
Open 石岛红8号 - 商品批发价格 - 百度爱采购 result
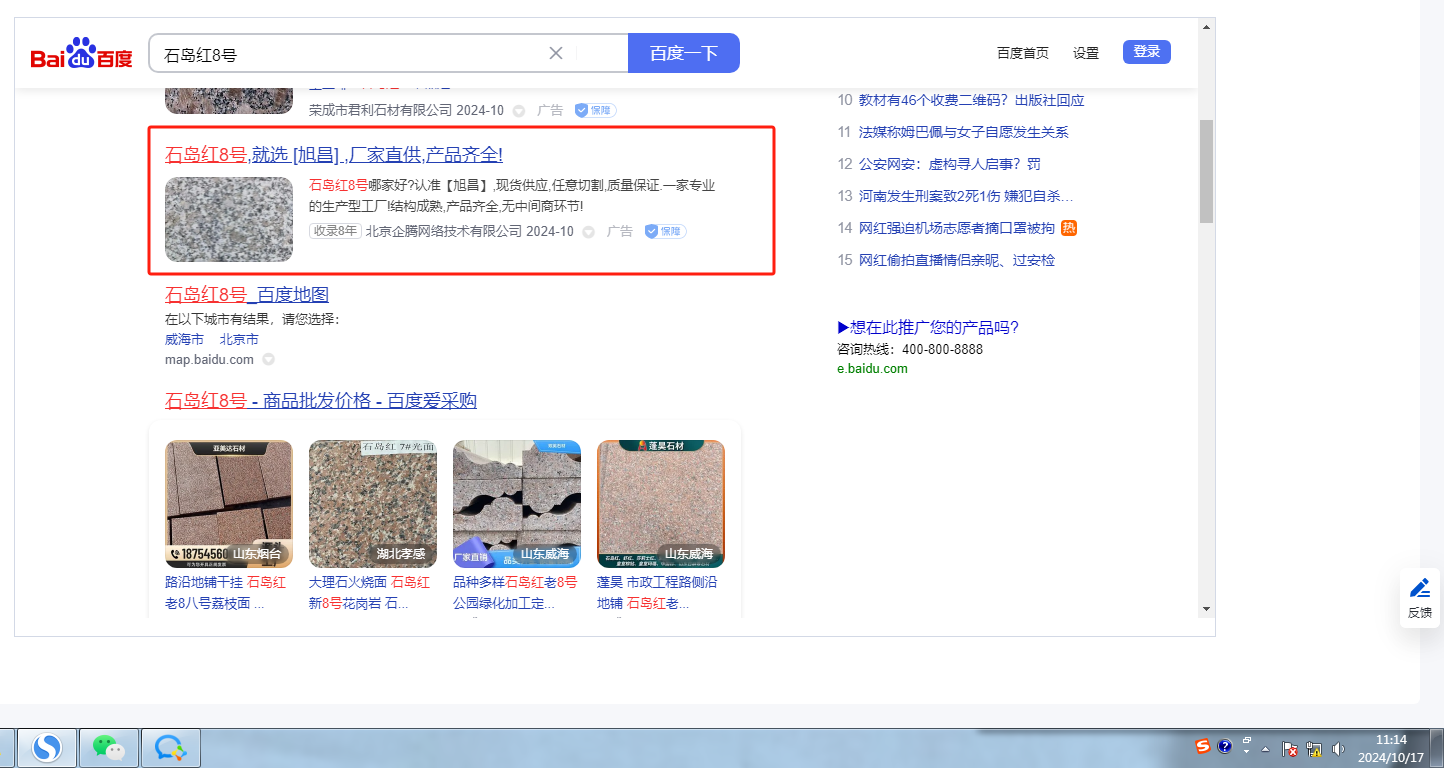tap(321, 401)
